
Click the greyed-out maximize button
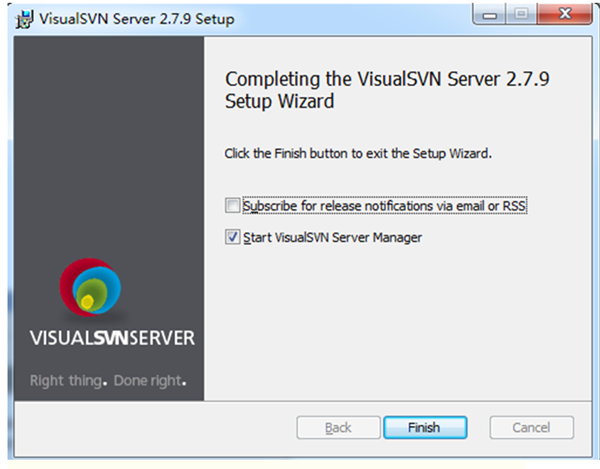click(518, 17)
